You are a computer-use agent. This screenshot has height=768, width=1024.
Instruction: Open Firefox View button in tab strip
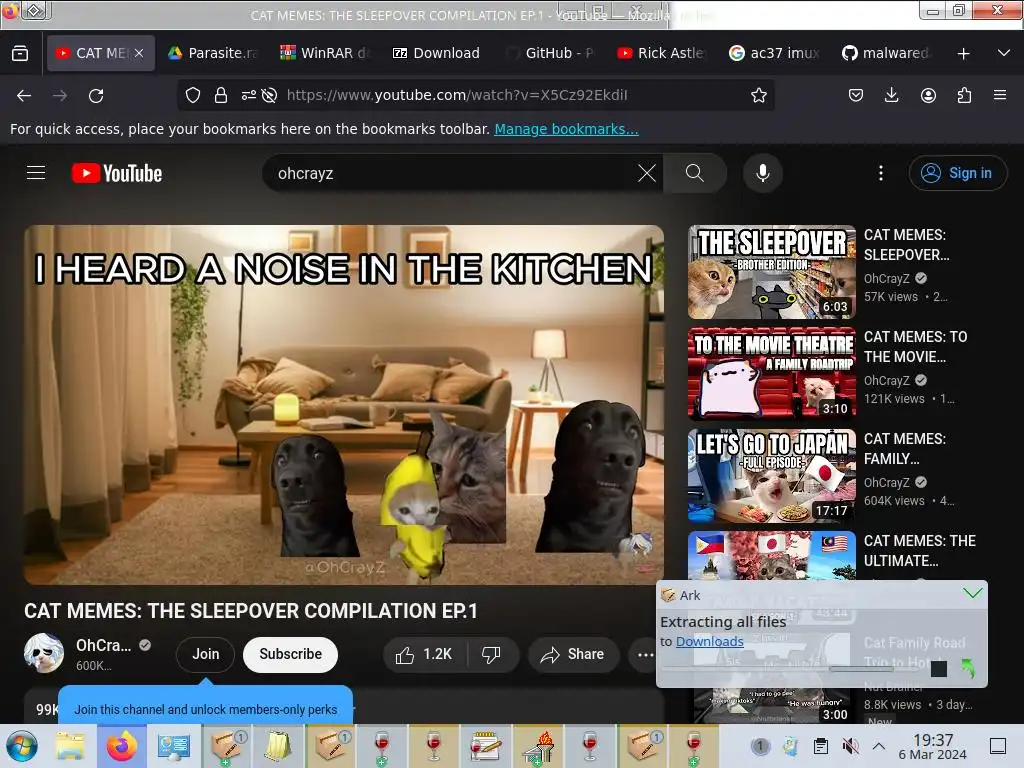(x=20, y=54)
